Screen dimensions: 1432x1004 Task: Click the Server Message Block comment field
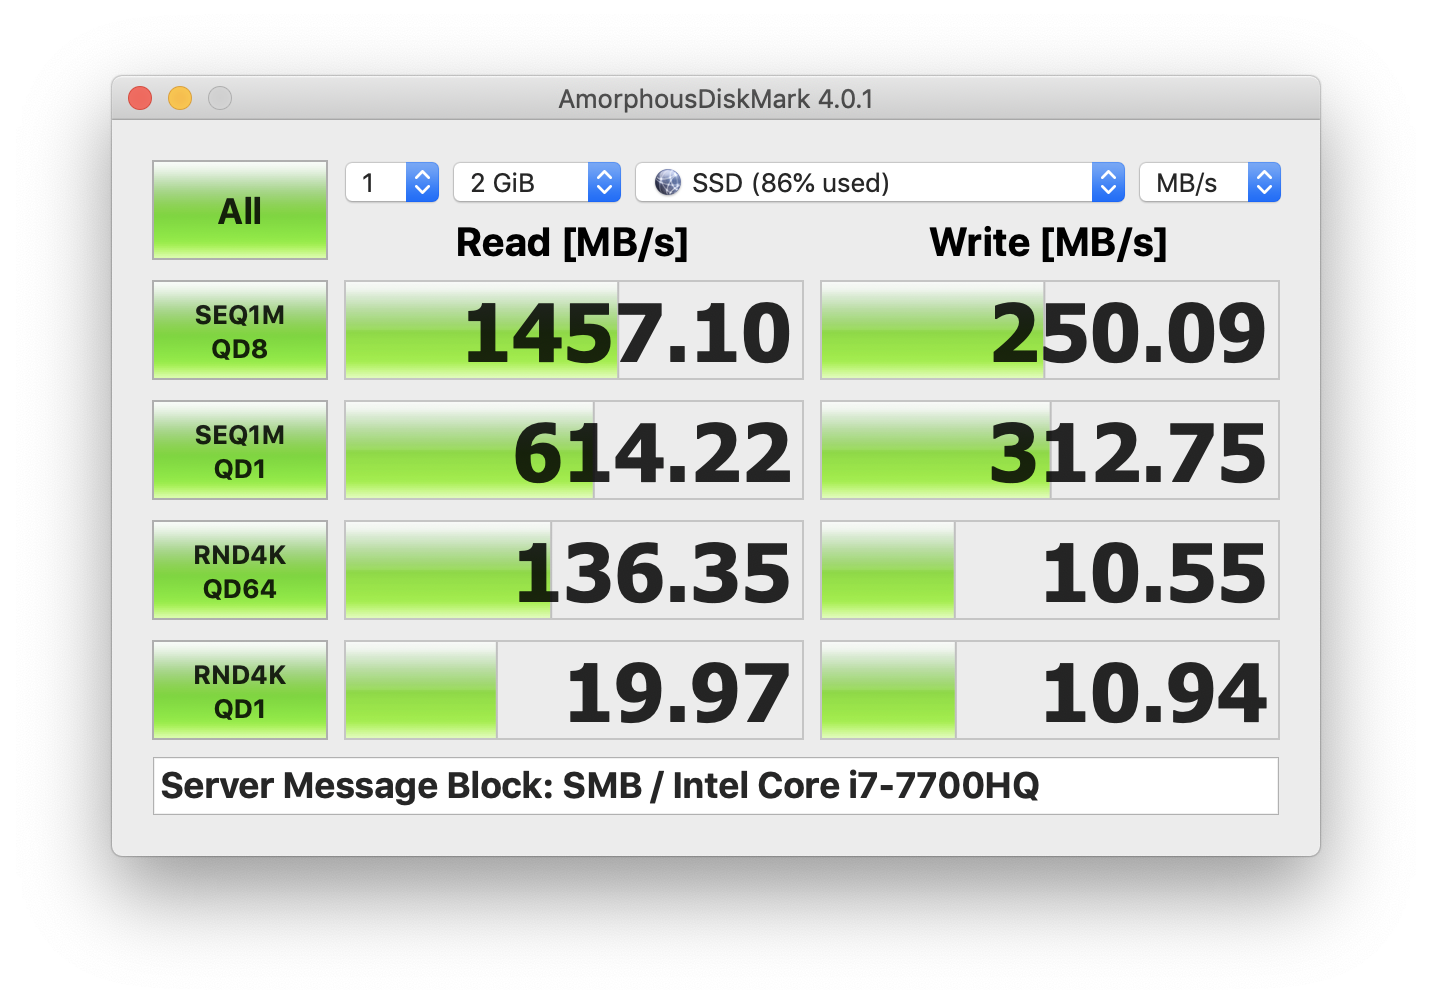[x=716, y=786]
